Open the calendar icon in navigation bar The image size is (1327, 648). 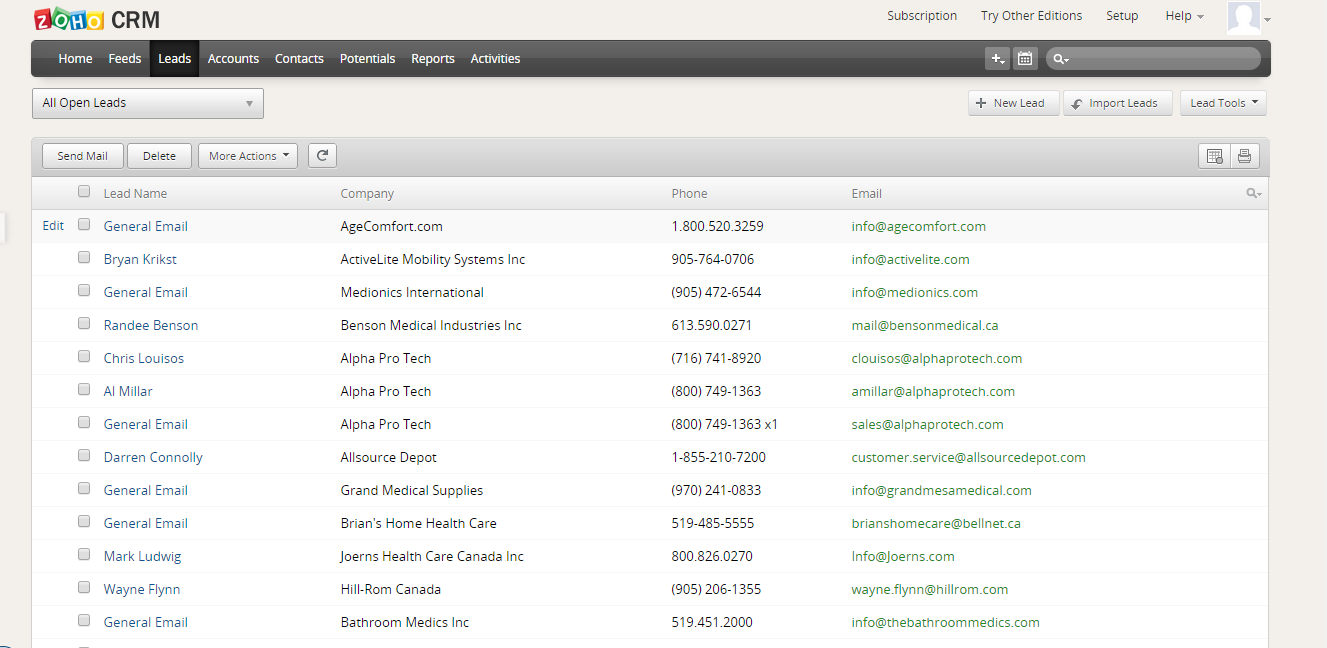coord(1025,59)
